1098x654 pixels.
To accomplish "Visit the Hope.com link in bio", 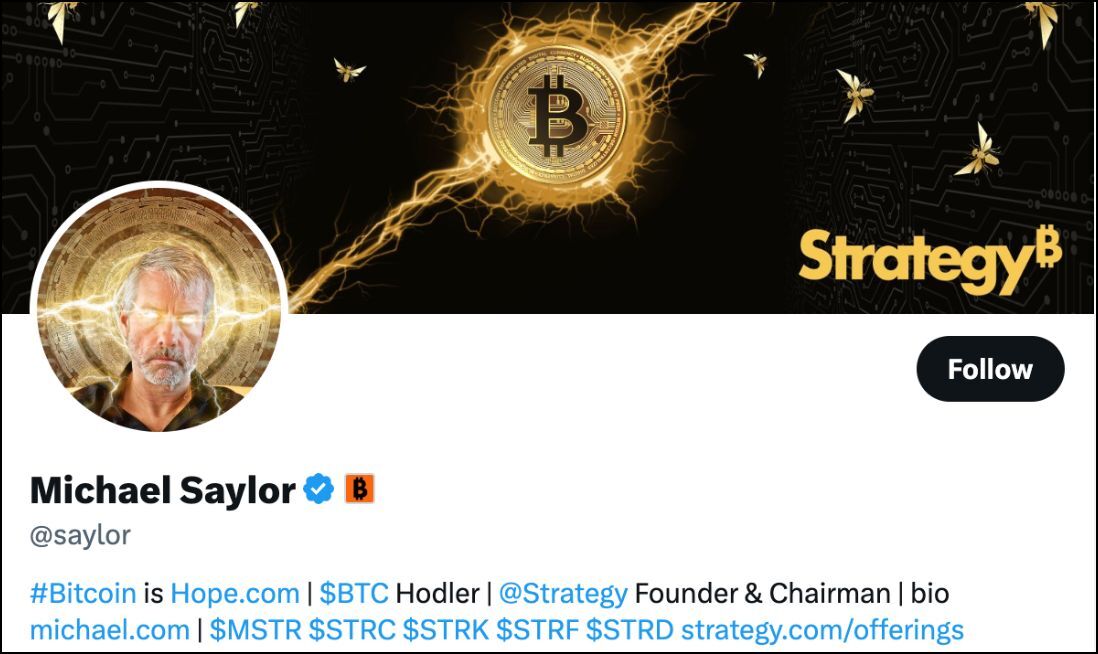I will click(x=235, y=594).
